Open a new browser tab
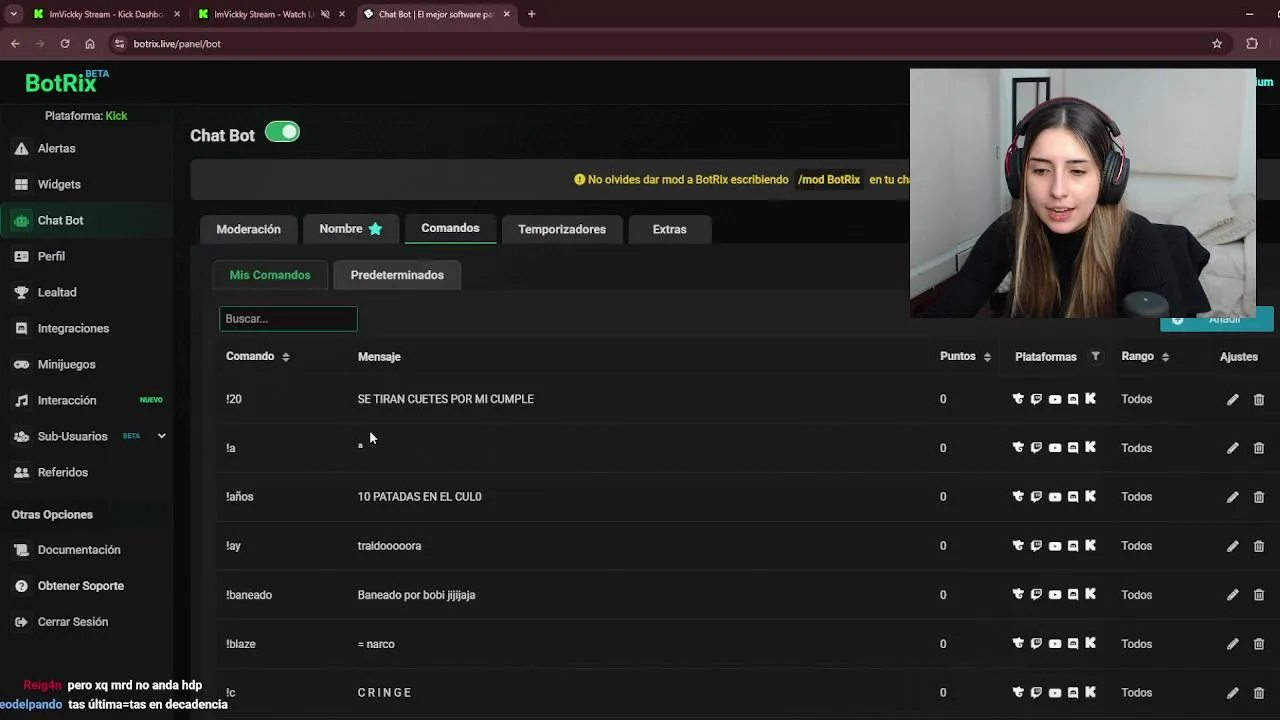1280x720 pixels. point(531,14)
